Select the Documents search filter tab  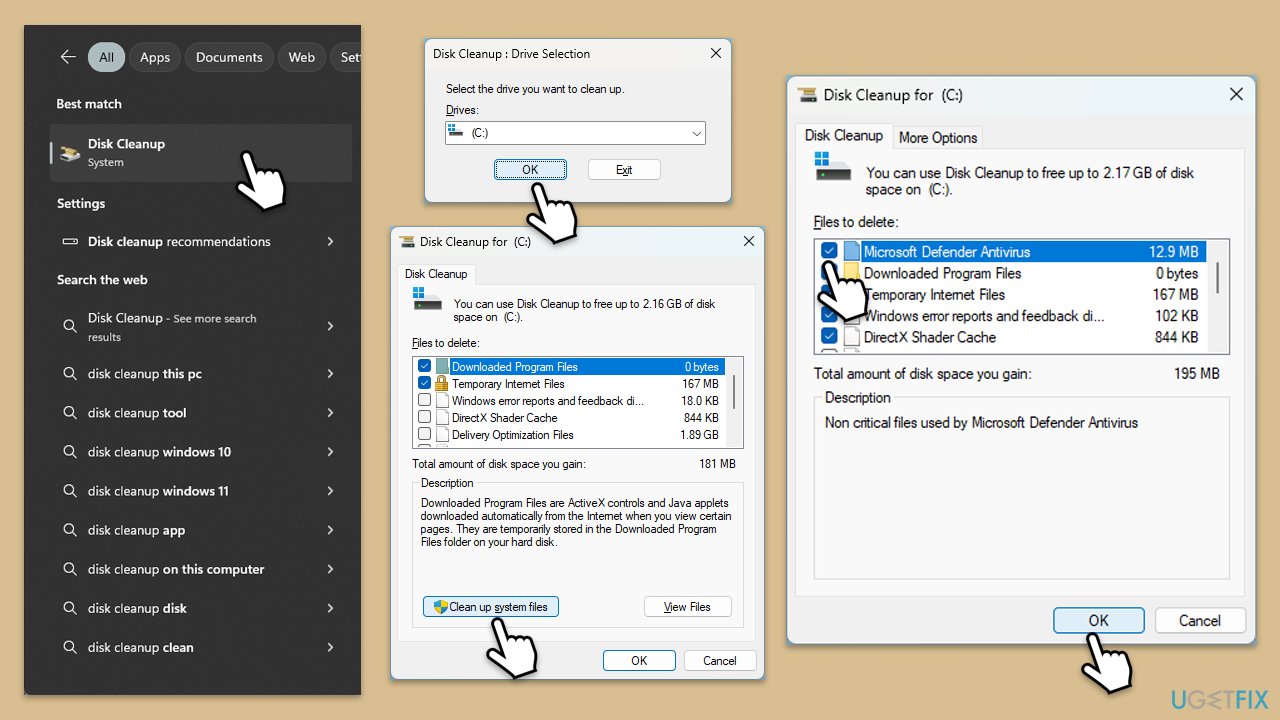coord(229,57)
